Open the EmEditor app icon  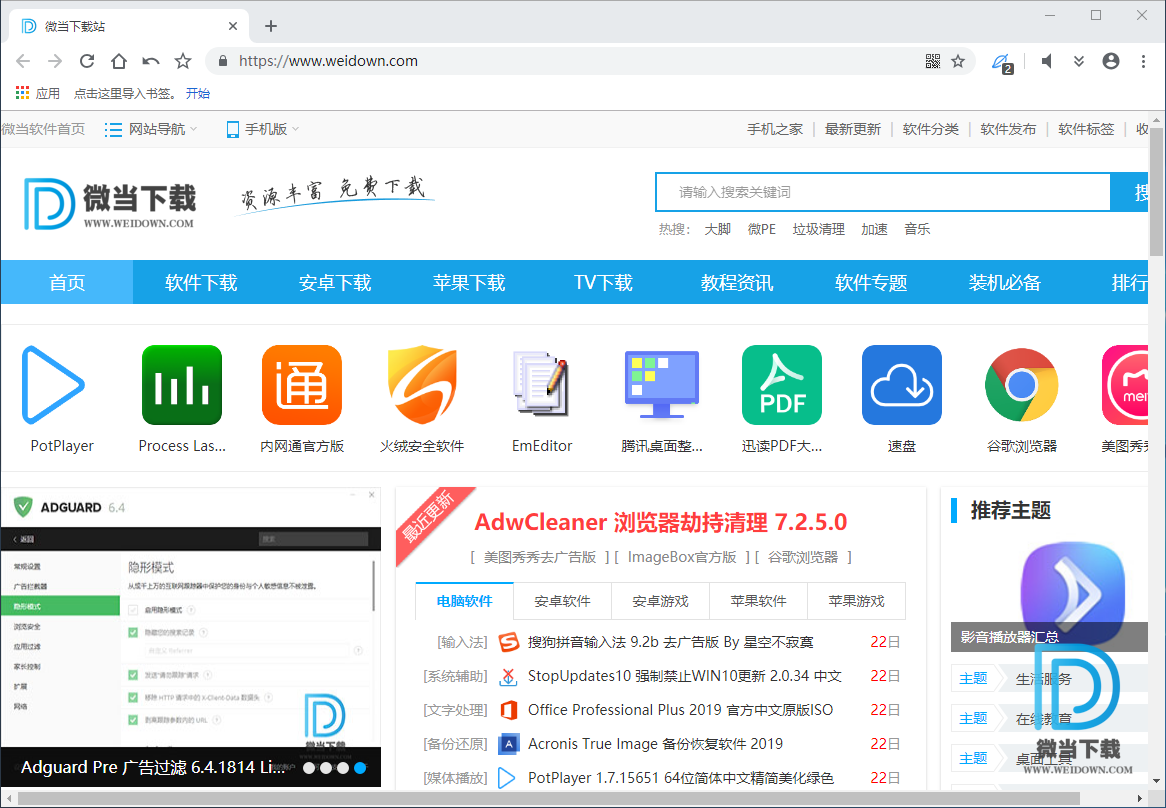point(542,384)
